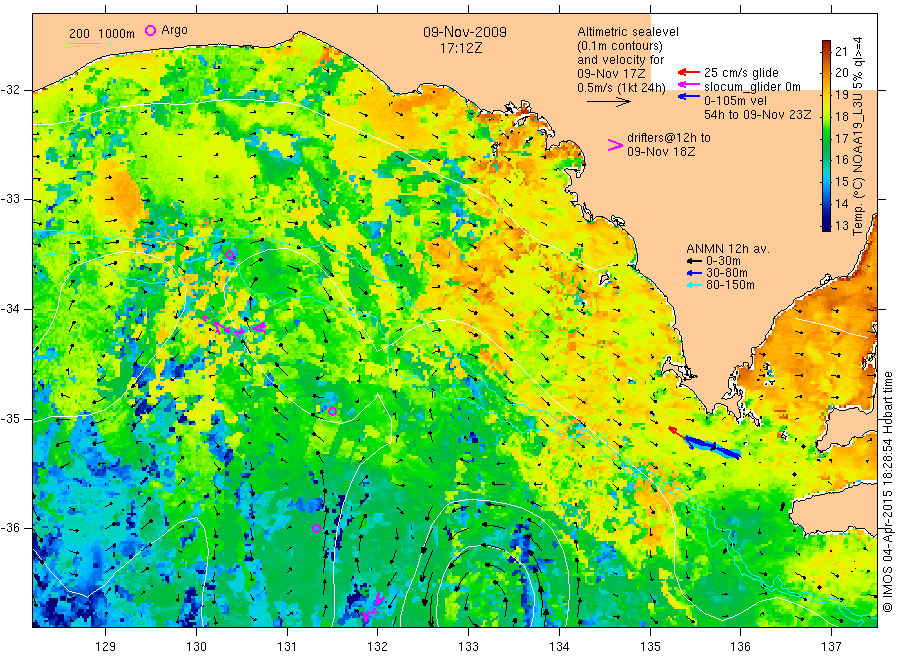Click the 'drifters@12h to' label

tap(669, 138)
